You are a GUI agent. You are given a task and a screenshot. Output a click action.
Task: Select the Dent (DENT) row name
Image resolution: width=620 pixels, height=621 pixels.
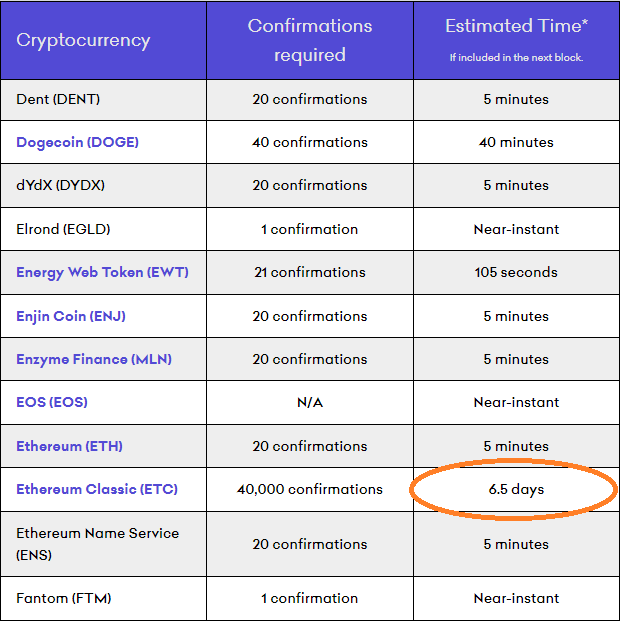pos(58,99)
